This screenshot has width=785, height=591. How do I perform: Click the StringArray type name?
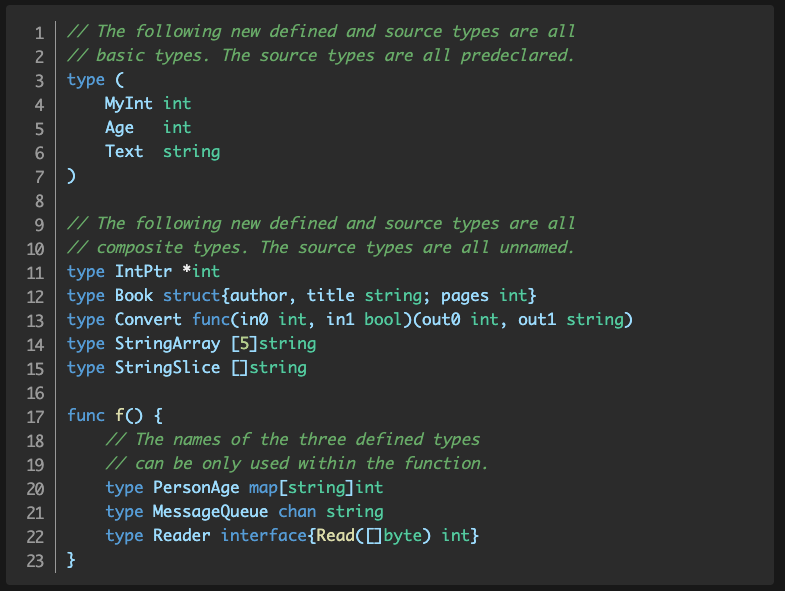pyautogui.click(x=167, y=344)
